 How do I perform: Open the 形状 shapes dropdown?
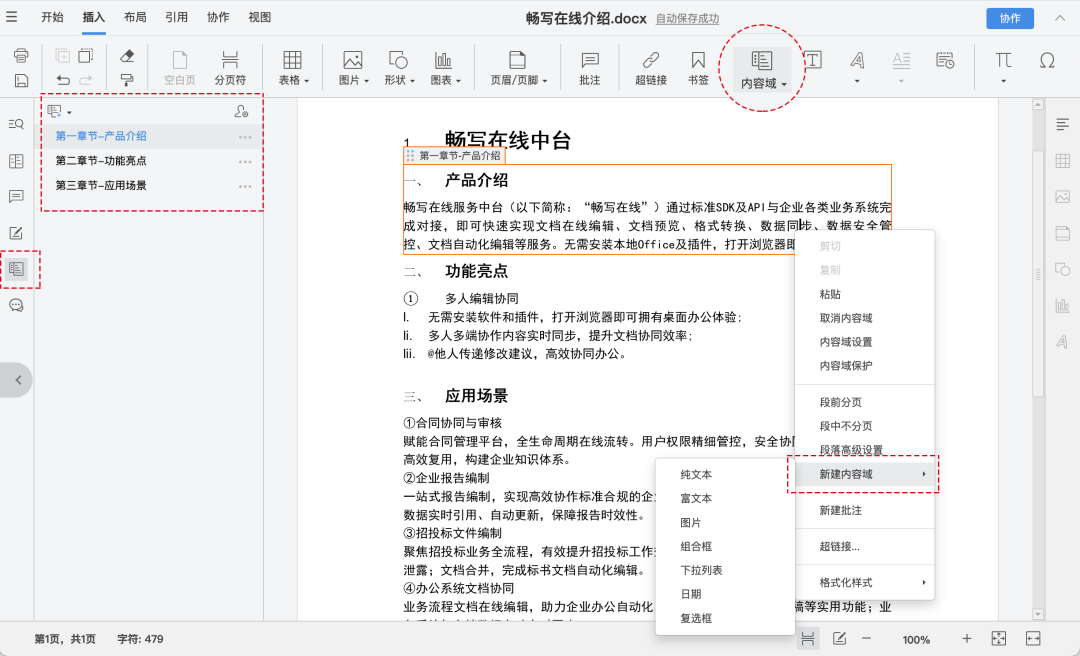pyautogui.click(x=399, y=68)
